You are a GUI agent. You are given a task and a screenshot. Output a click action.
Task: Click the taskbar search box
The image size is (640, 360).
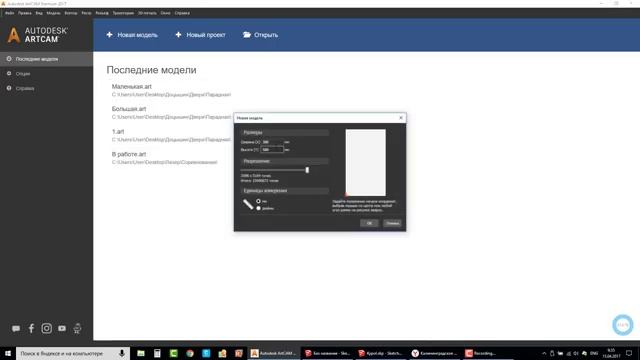click(x=73, y=353)
